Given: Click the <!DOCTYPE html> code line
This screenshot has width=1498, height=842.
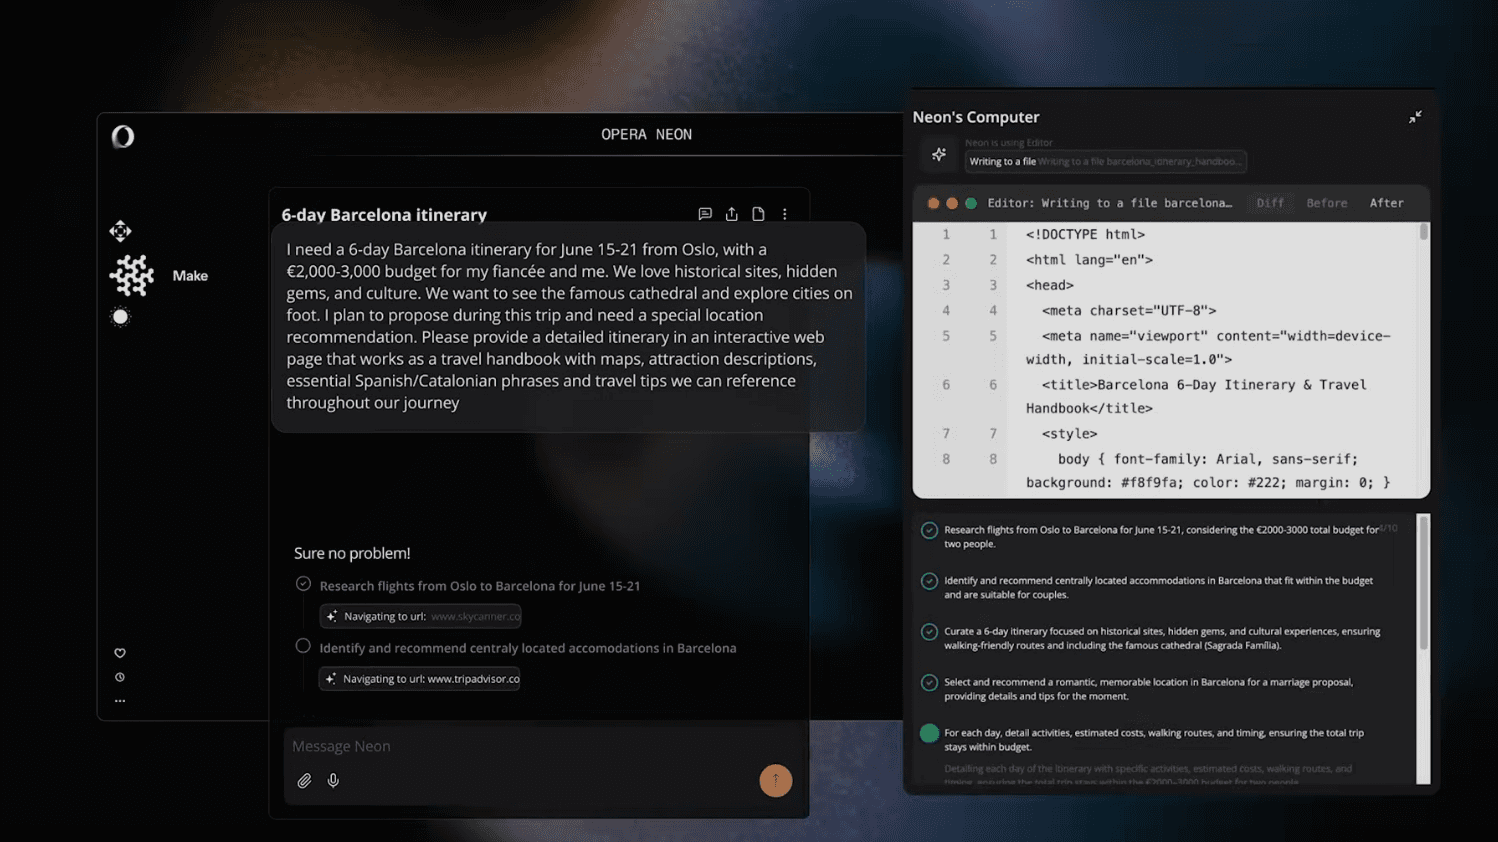Looking at the screenshot, I should [x=1085, y=234].
